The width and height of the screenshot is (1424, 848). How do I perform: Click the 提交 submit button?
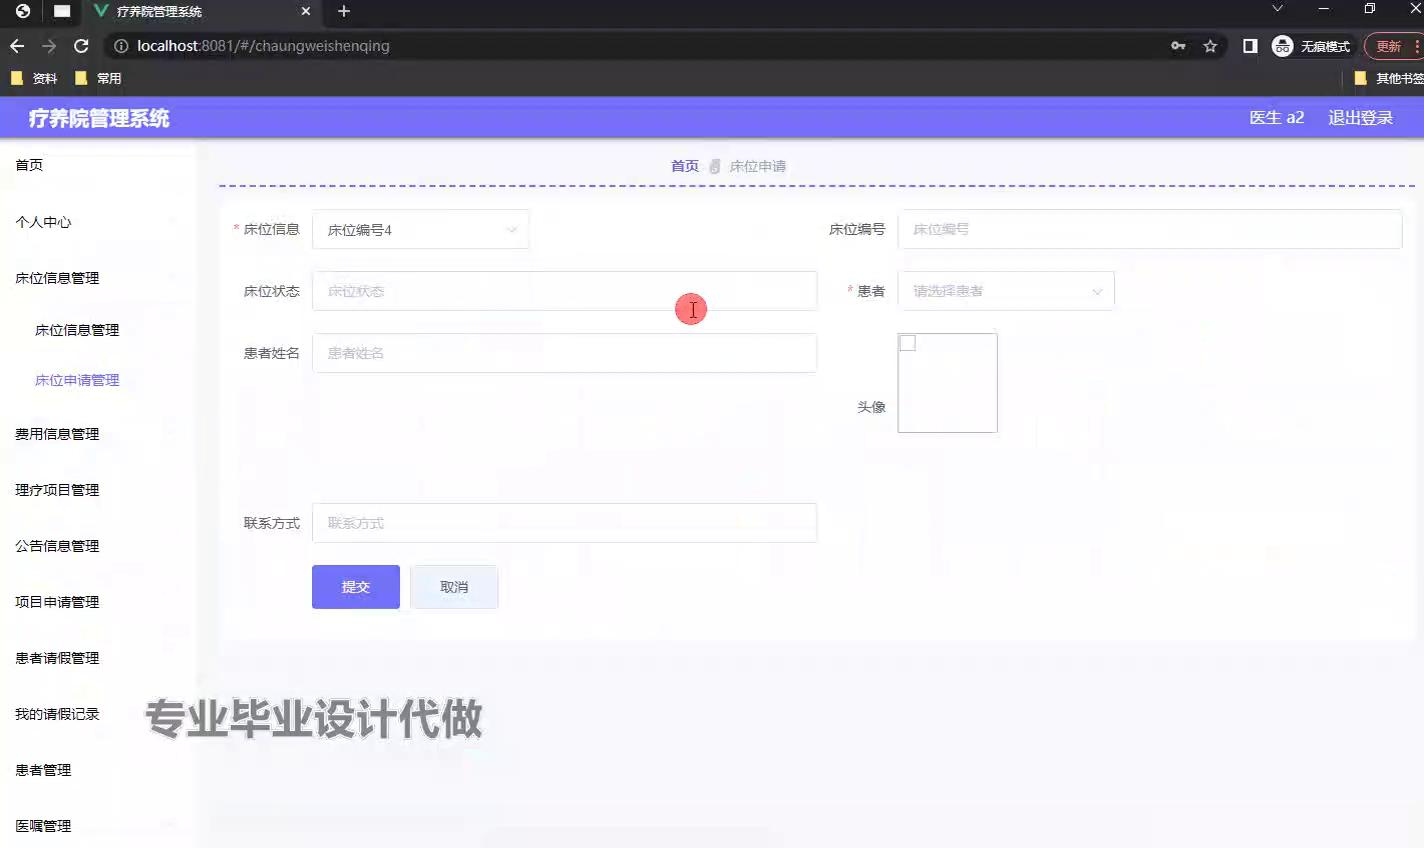[x=355, y=587]
